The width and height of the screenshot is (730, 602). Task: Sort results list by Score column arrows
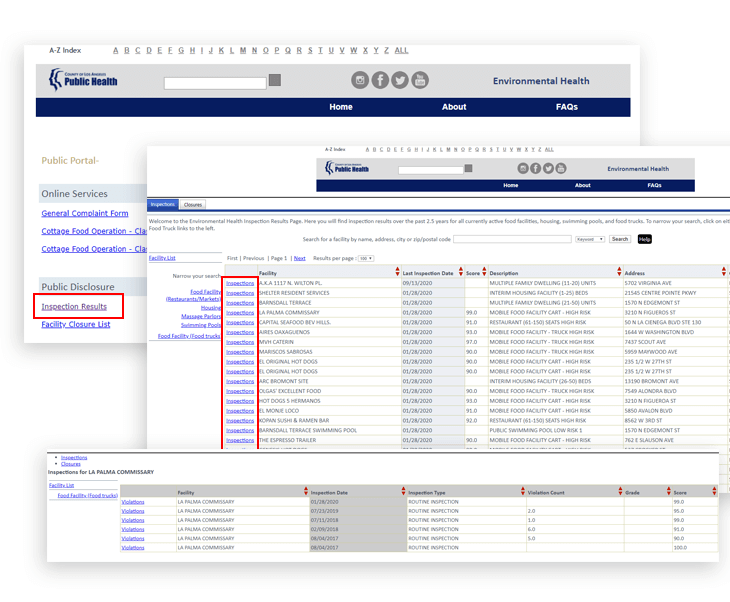(484, 271)
